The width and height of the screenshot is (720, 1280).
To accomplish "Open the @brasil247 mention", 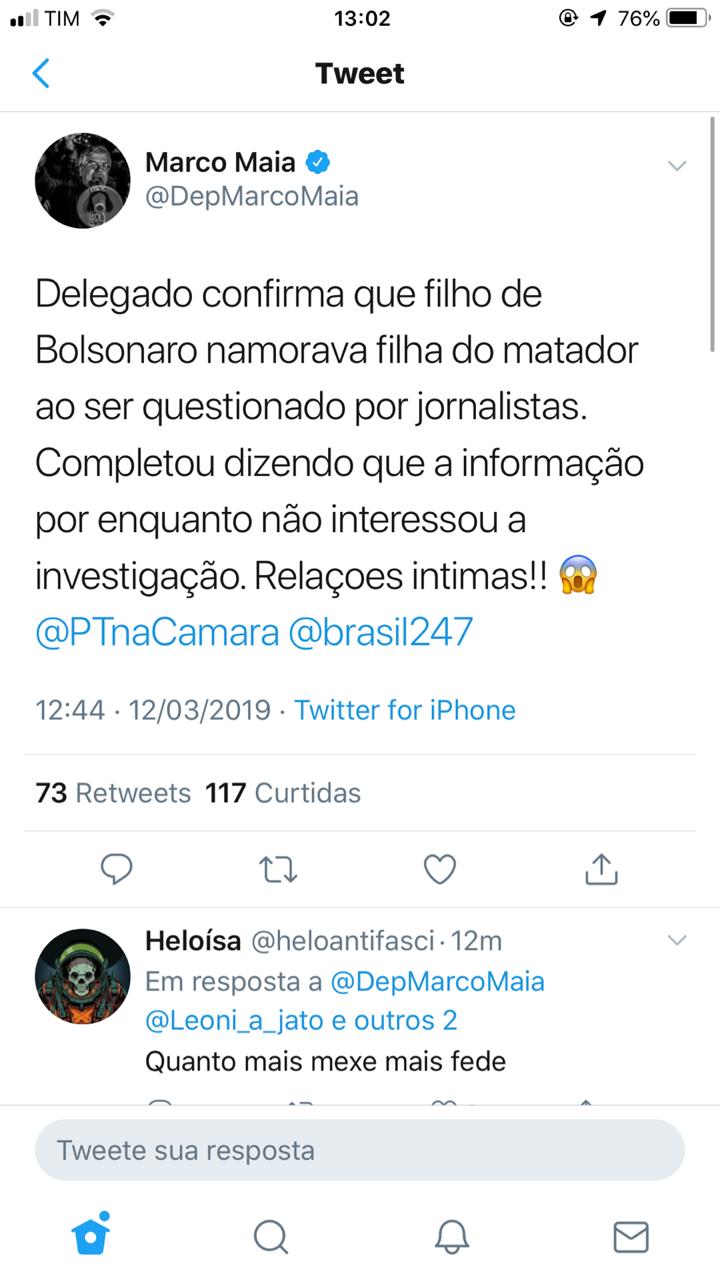I will pos(381,632).
